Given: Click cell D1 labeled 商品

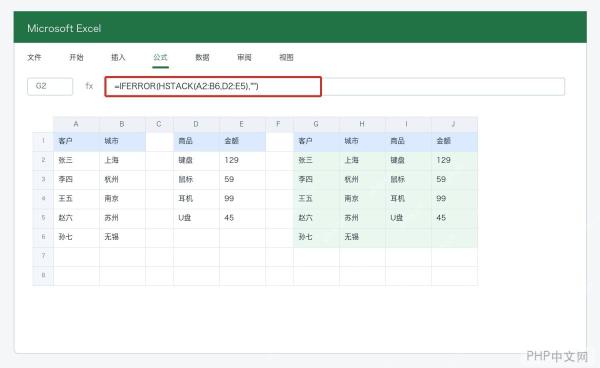Looking at the screenshot, I should [196, 141].
